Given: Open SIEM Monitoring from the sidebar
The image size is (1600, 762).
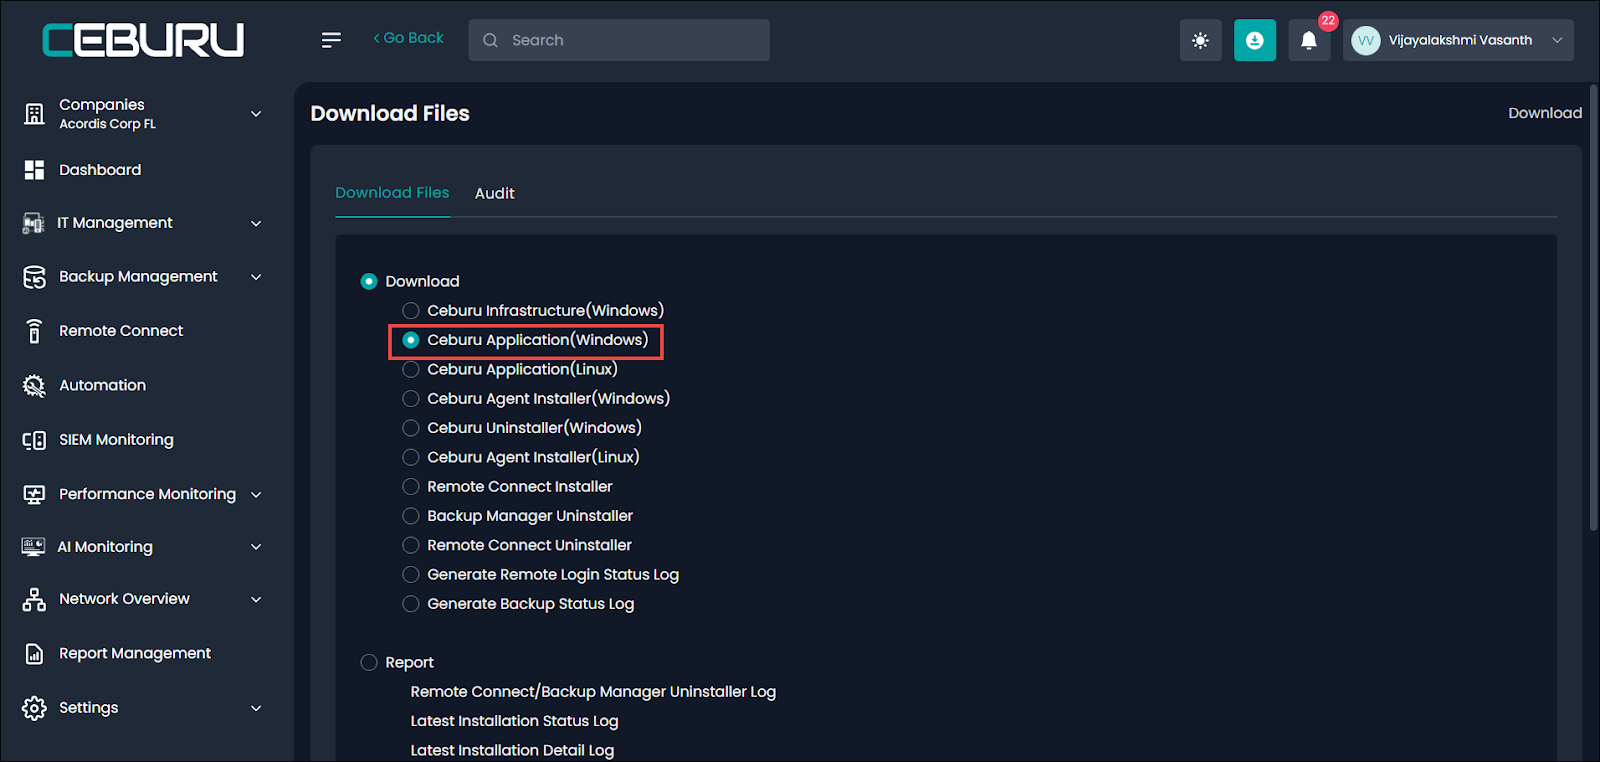Looking at the screenshot, I should click(x=116, y=440).
